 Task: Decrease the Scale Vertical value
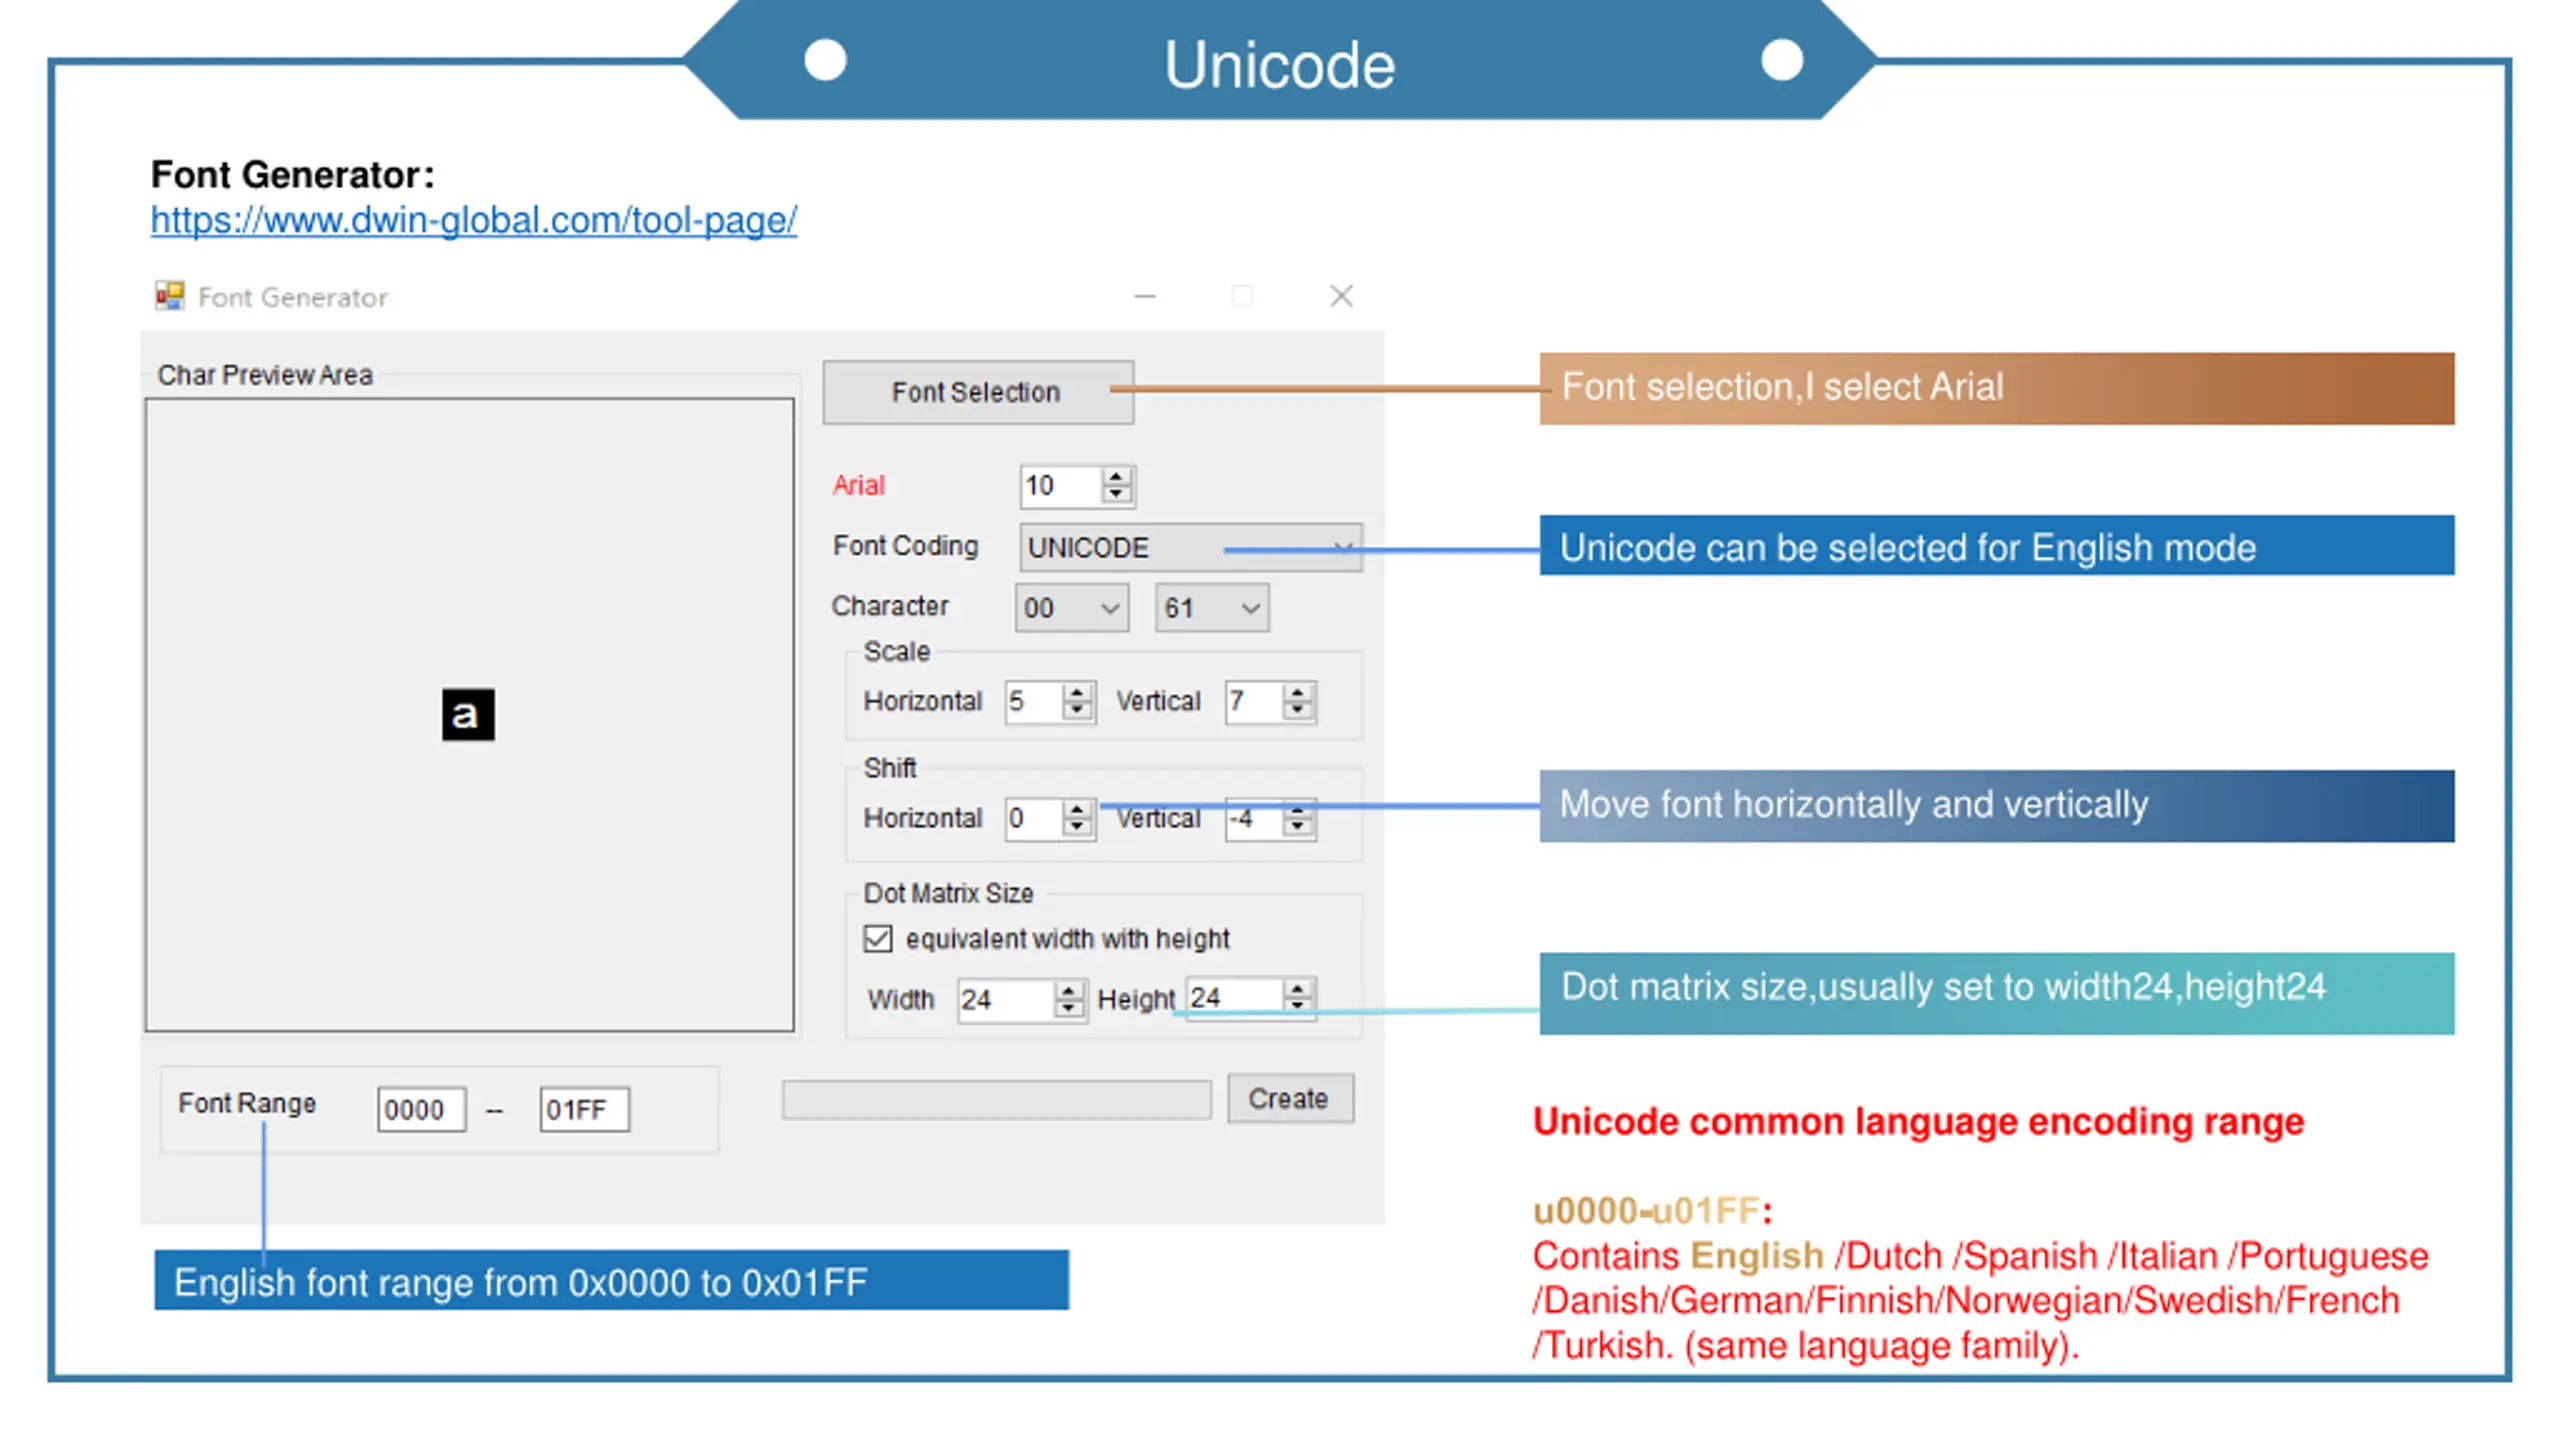click(1298, 710)
